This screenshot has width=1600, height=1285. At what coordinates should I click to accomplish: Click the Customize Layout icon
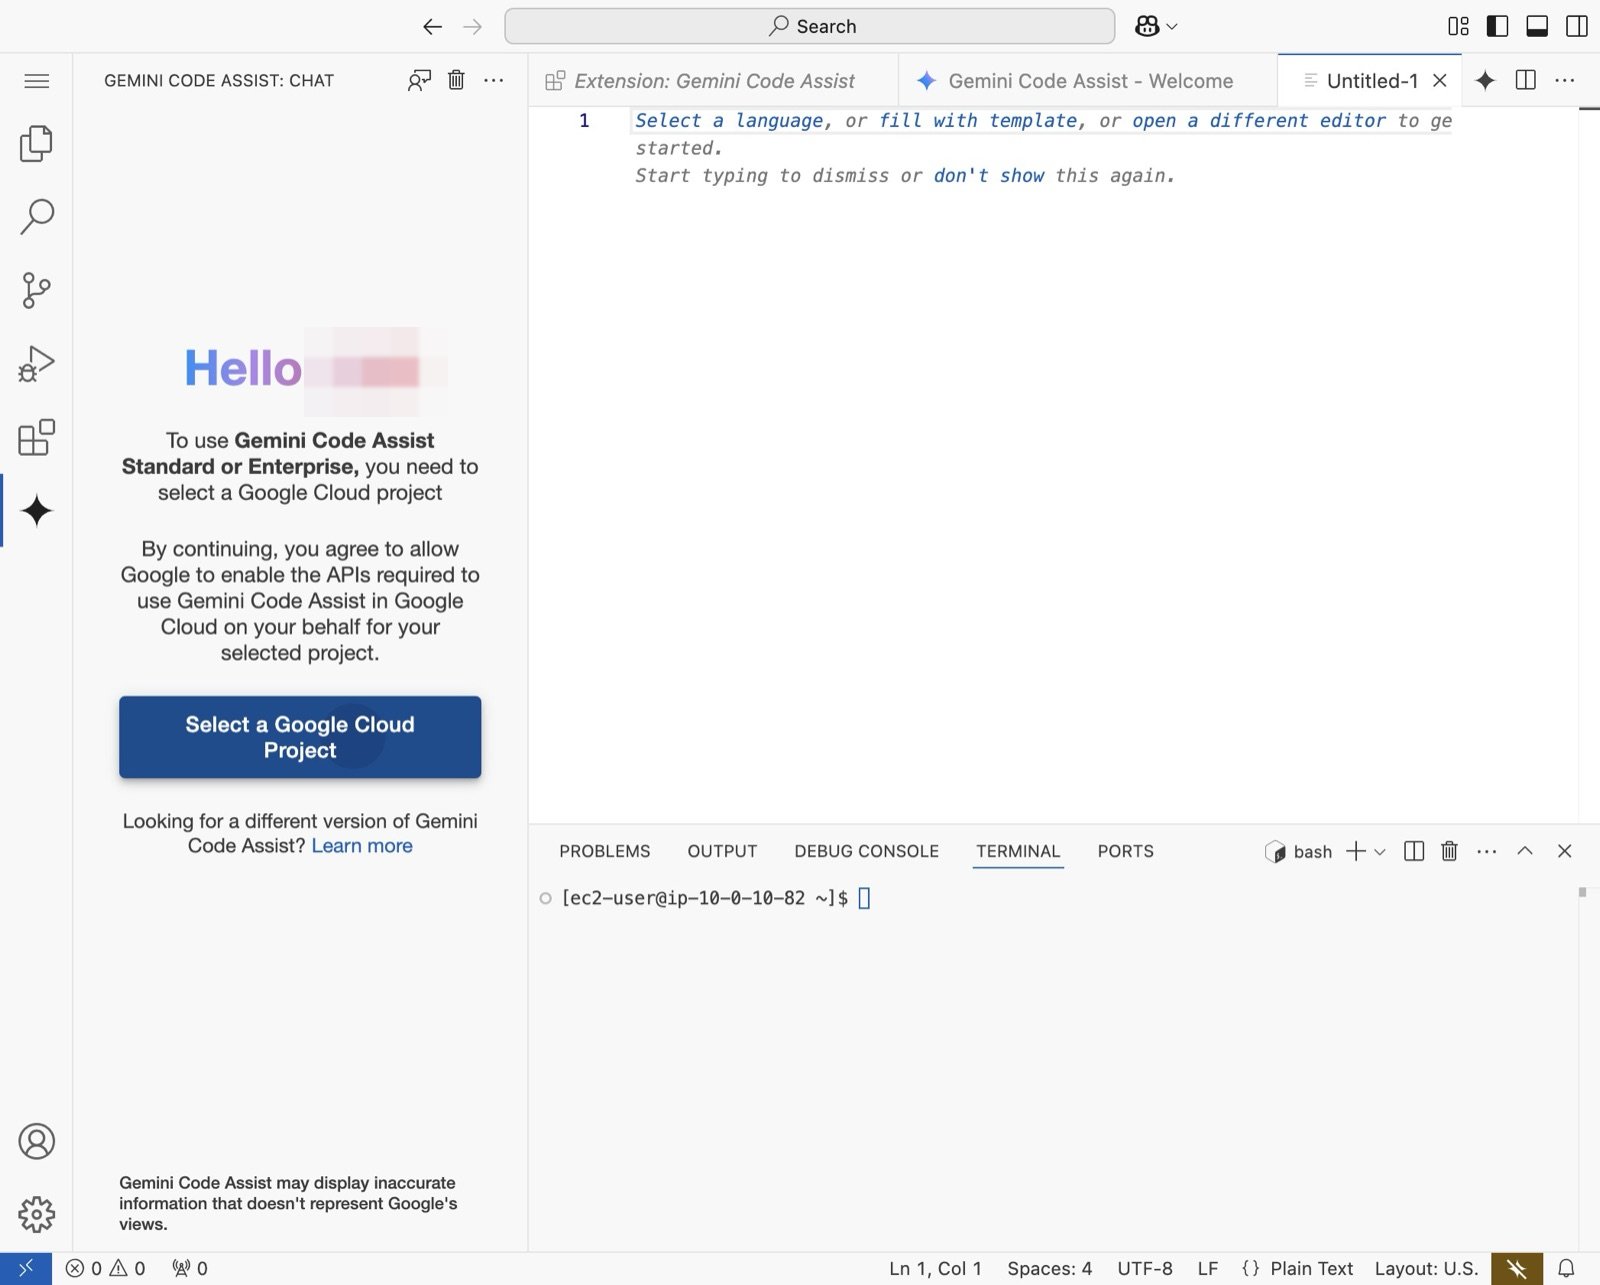[x=1459, y=26]
